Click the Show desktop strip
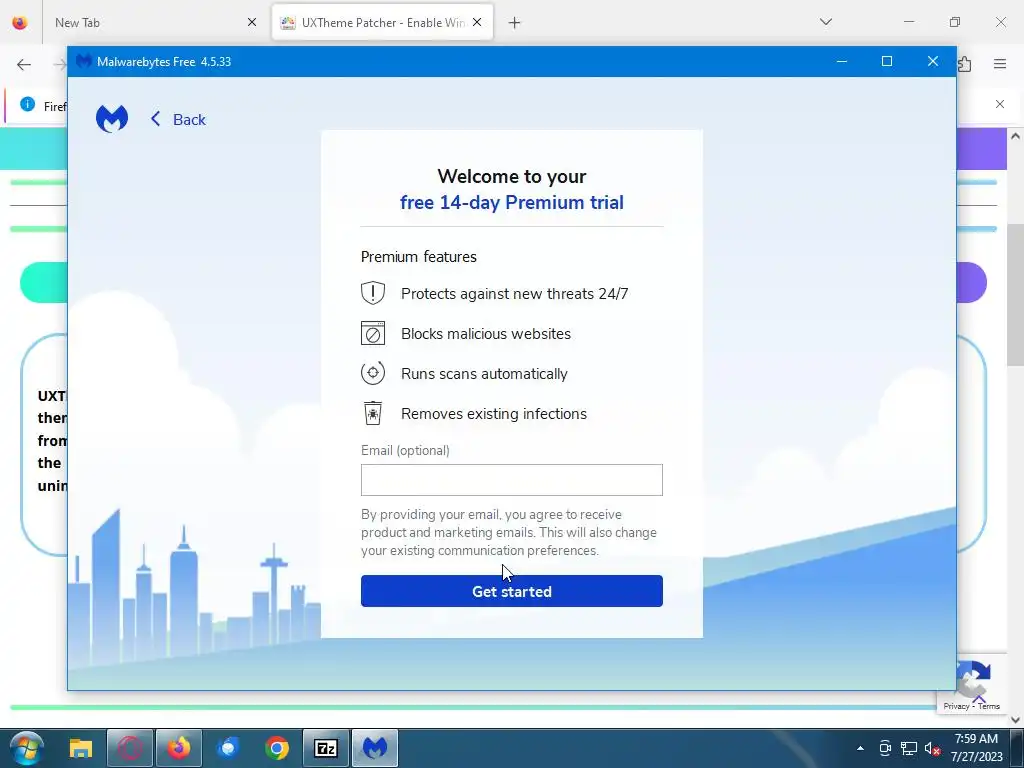Viewport: 1024px width, 768px height. 1017,748
